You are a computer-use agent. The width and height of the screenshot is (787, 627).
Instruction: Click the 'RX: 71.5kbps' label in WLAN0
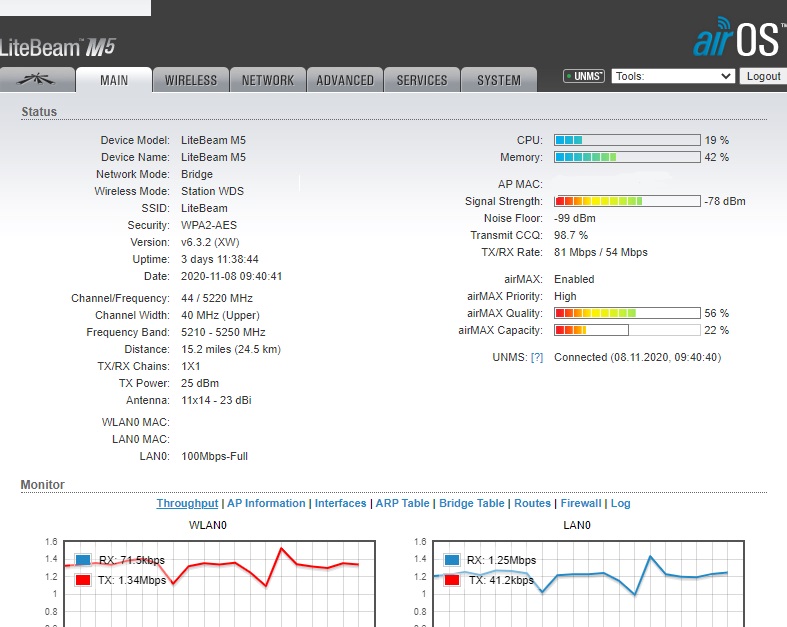pyautogui.click(x=132, y=560)
